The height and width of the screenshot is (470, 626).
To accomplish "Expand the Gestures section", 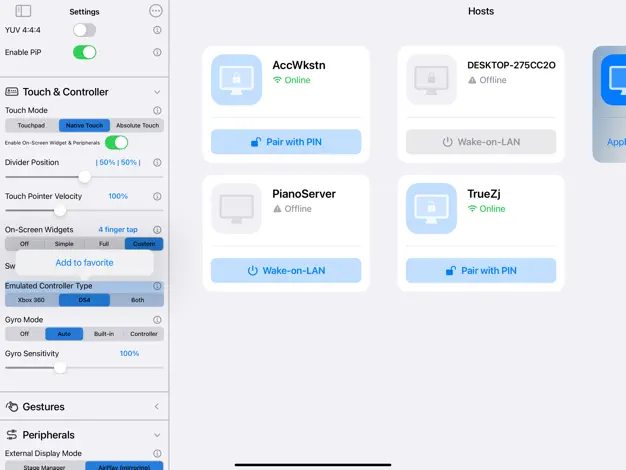I will [x=157, y=407].
